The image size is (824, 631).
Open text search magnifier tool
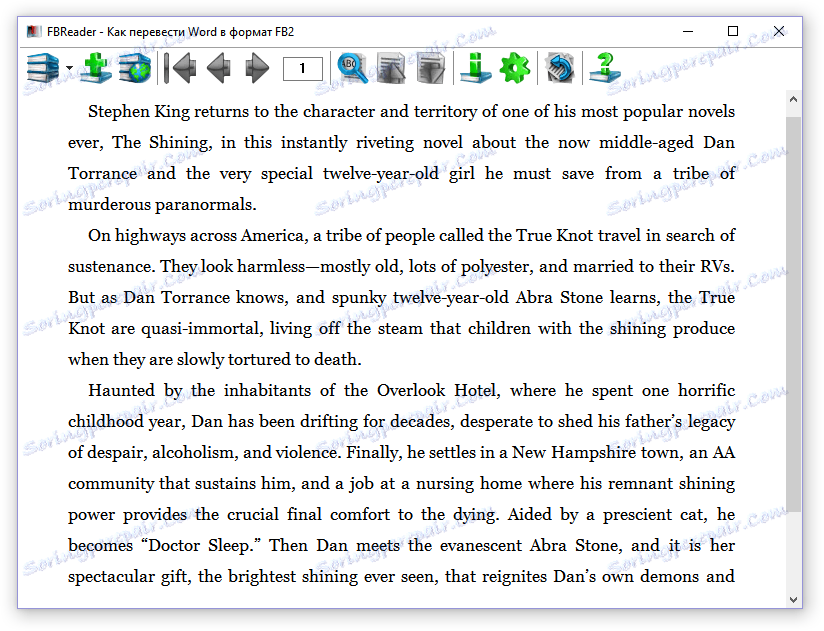click(353, 68)
